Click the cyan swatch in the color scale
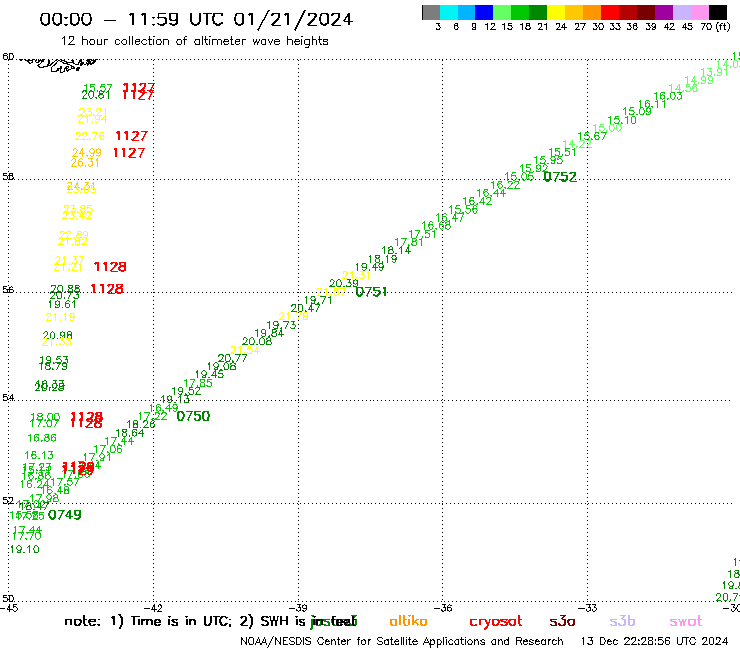Screen dimensions: 740x650 point(448,12)
